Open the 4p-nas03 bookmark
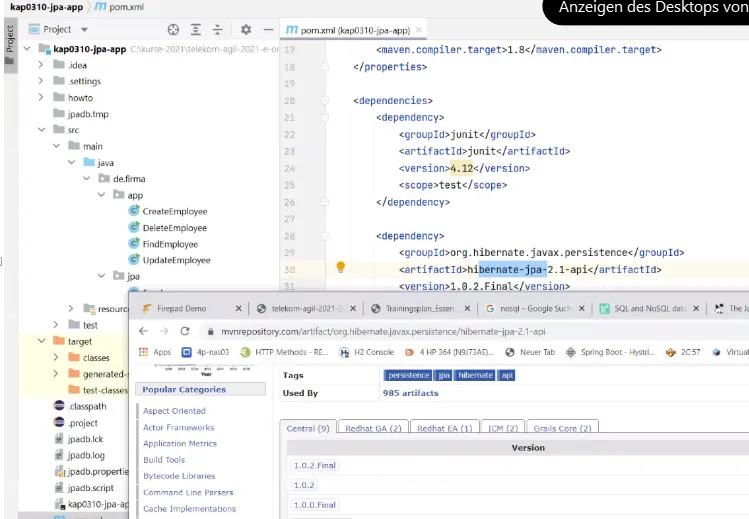 (x=205, y=352)
